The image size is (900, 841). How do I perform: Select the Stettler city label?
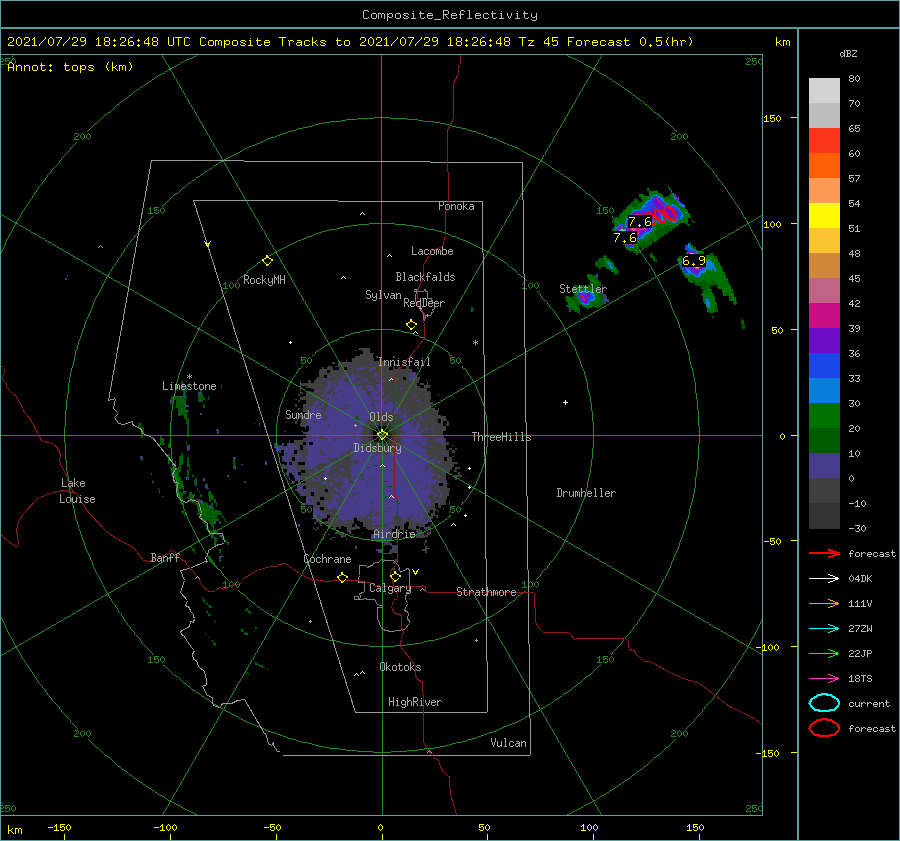[x=583, y=289]
